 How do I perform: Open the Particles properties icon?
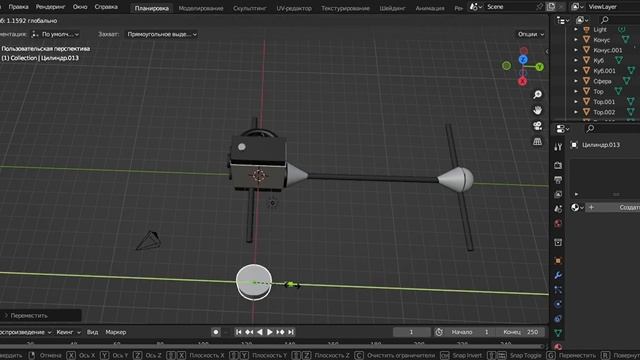558,290
